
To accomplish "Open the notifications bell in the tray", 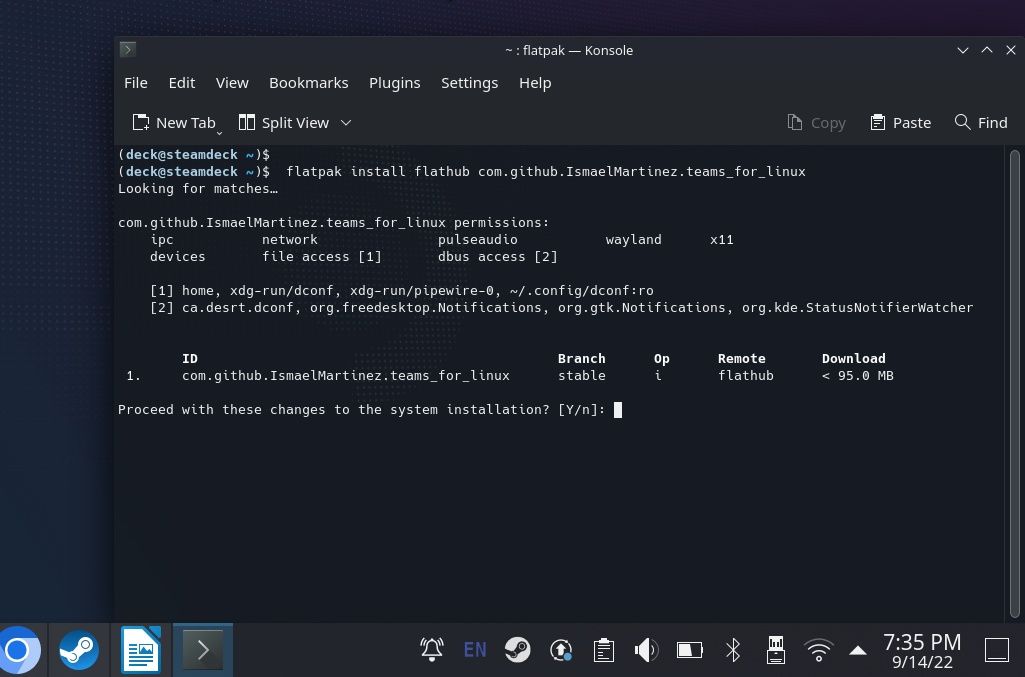I will (431, 650).
